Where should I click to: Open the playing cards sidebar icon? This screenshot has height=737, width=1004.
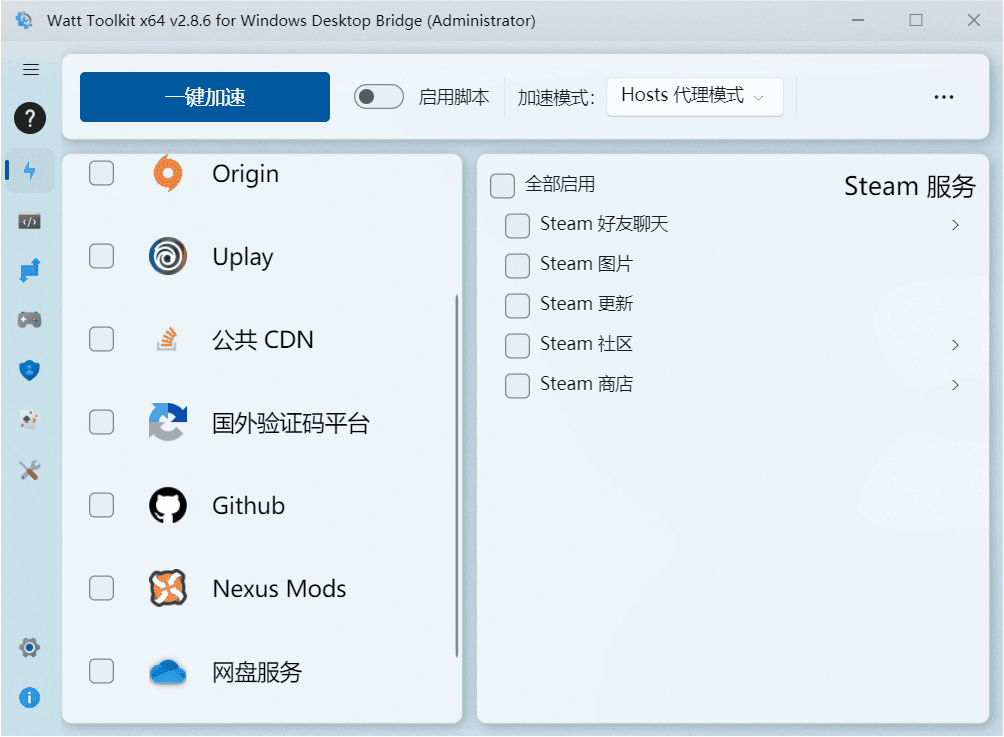[x=29, y=419]
